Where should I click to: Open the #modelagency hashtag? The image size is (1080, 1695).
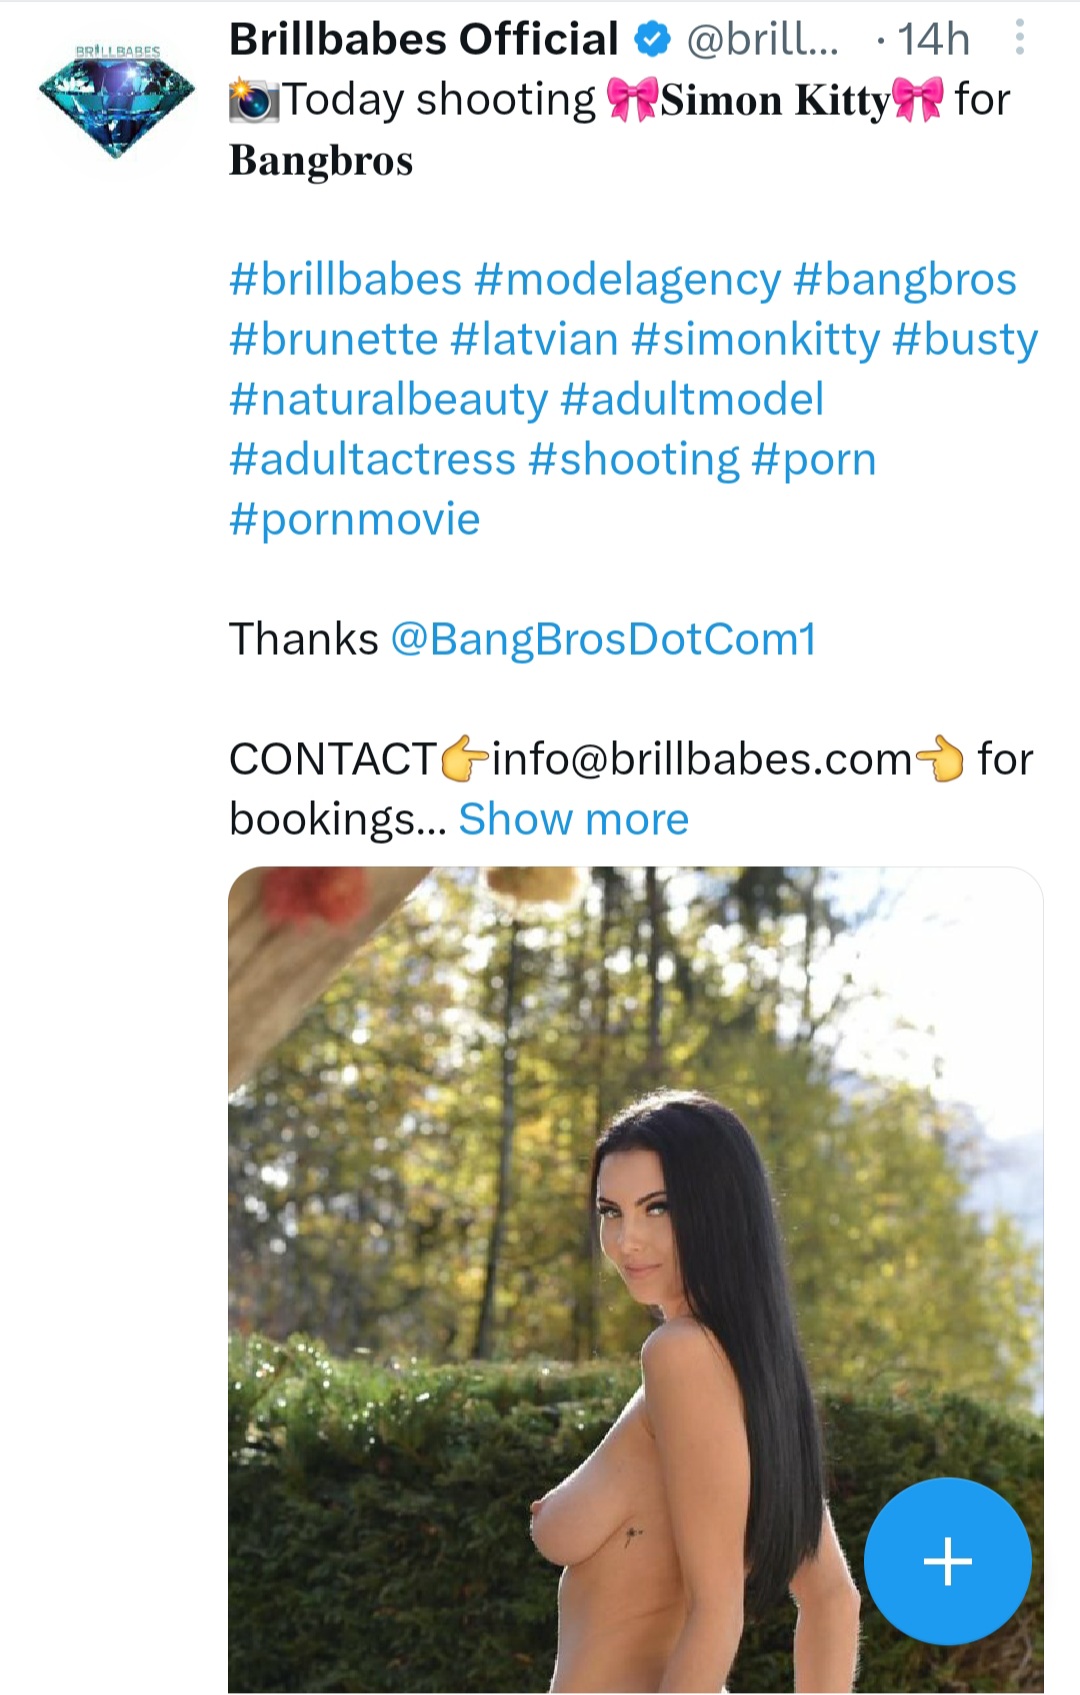click(x=627, y=280)
